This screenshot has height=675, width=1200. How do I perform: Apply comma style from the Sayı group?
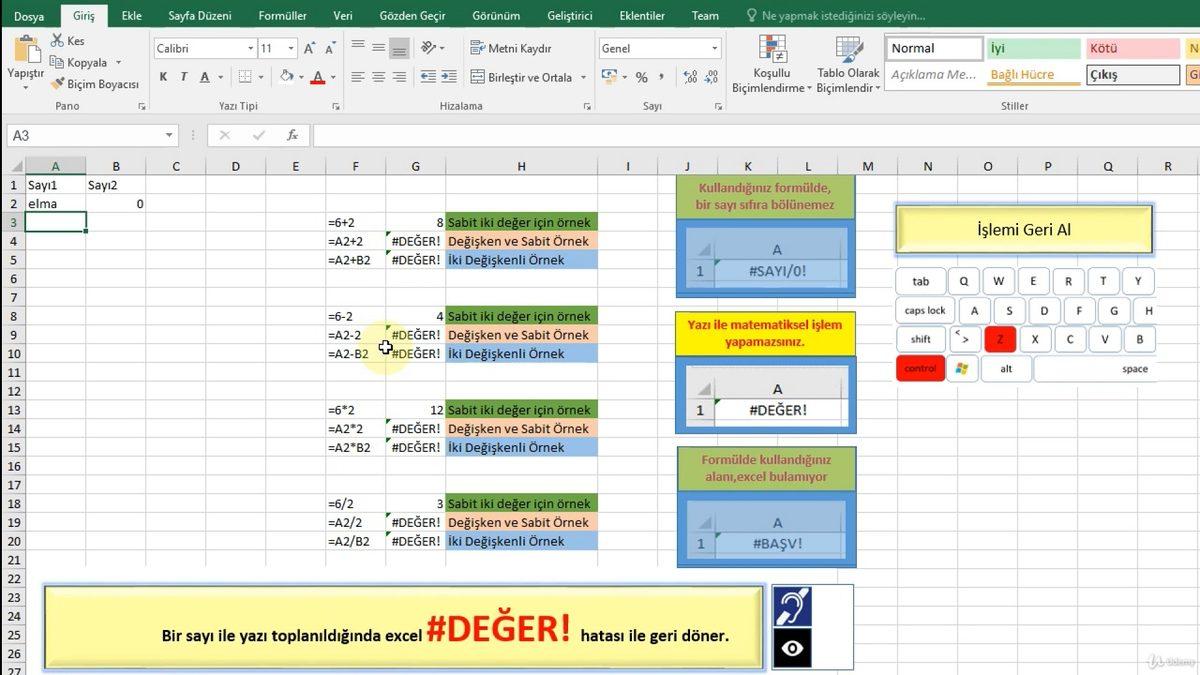click(x=658, y=76)
